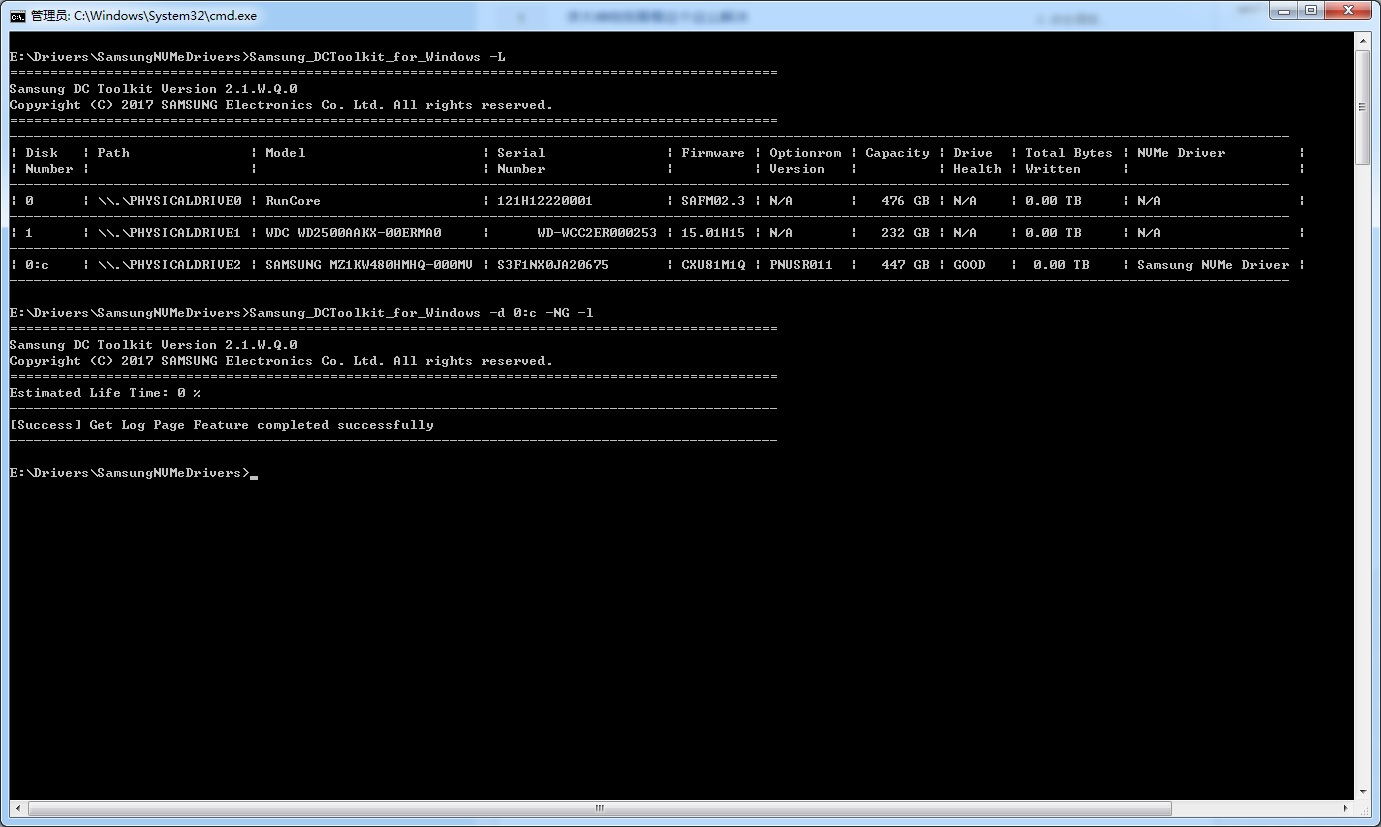
Task: Click the vertical scrollbar down arrow
Action: click(1362, 792)
